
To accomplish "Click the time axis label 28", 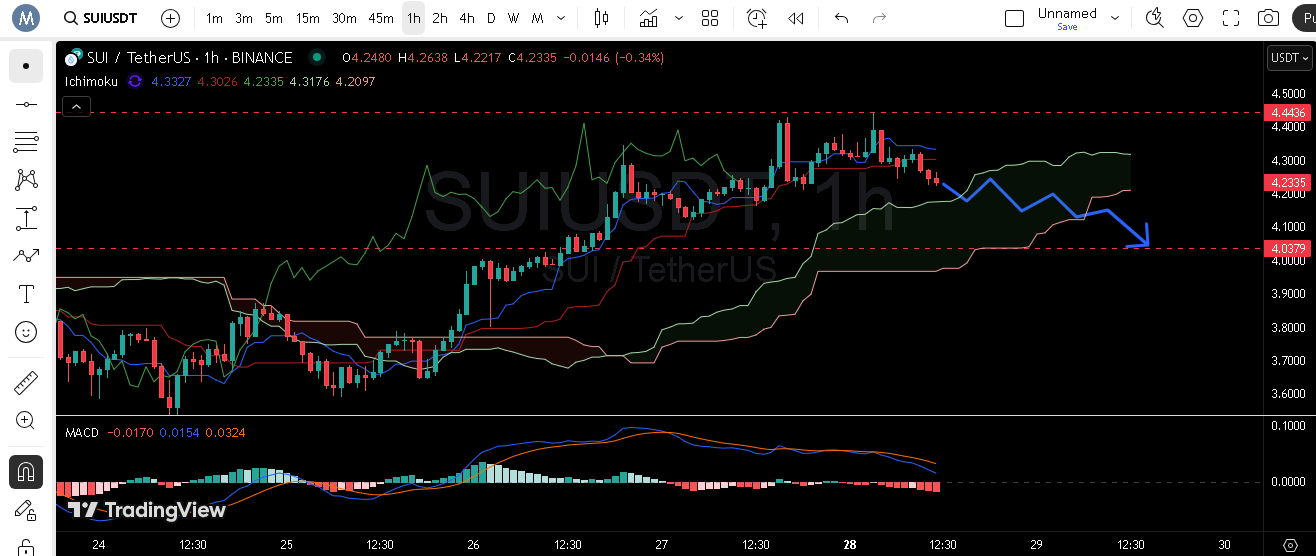I will tap(849, 545).
